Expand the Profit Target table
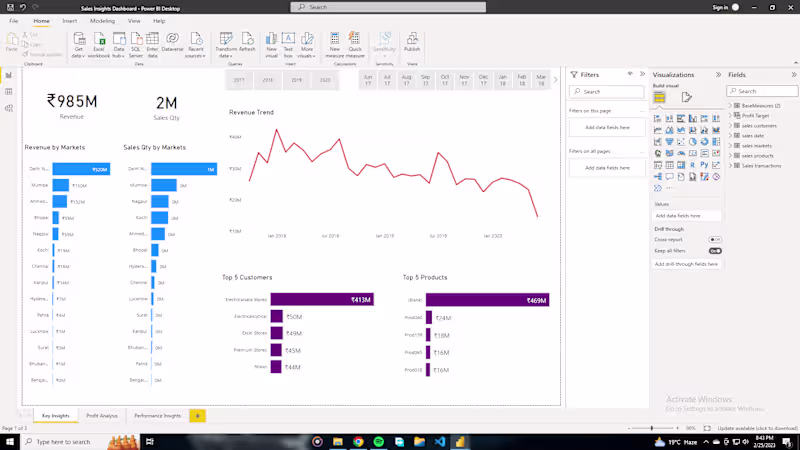The height and width of the screenshot is (450, 800). [x=731, y=116]
